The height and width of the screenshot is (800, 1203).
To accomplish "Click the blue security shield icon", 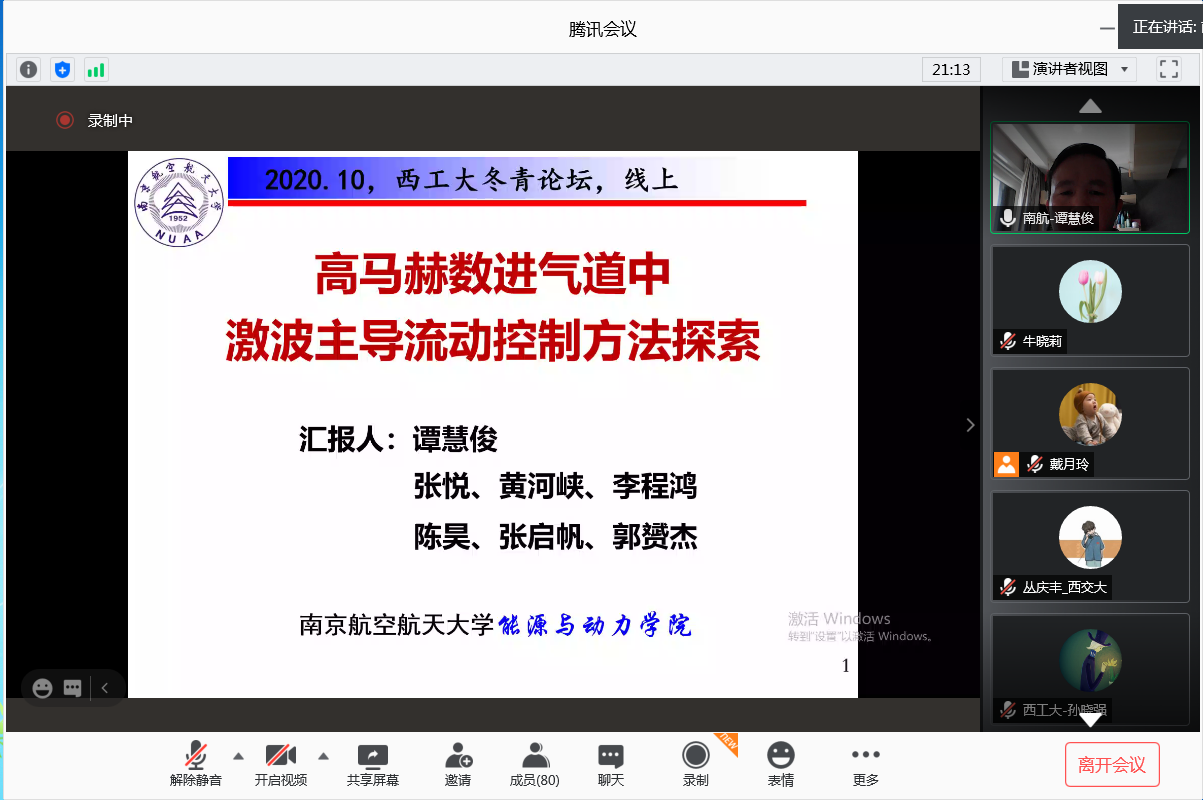I will click(63, 69).
